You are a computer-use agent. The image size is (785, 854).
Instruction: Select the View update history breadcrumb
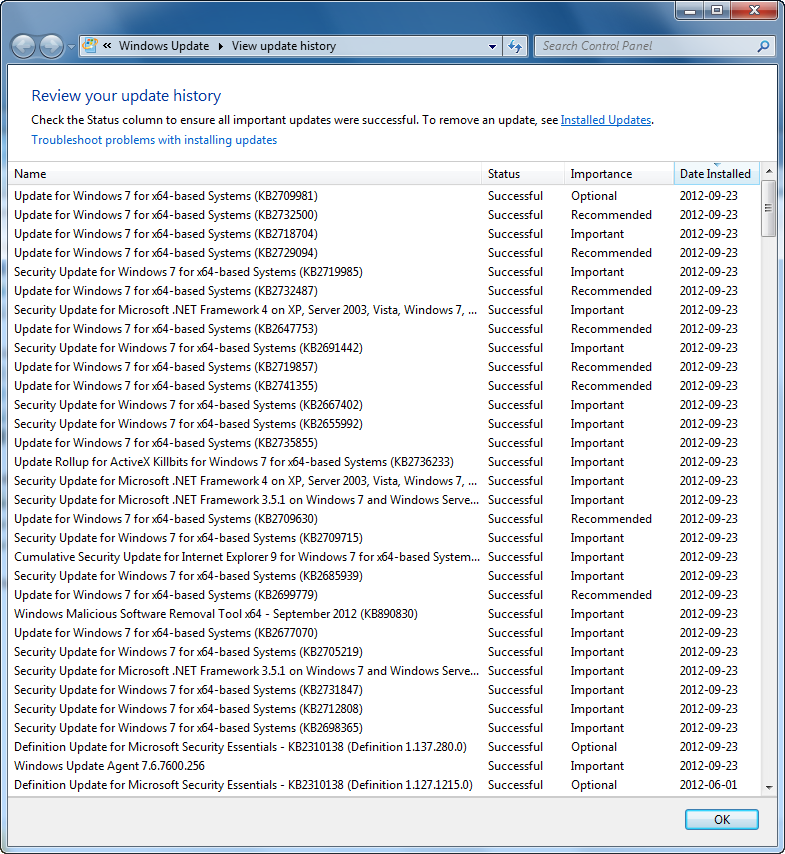(x=284, y=46)
